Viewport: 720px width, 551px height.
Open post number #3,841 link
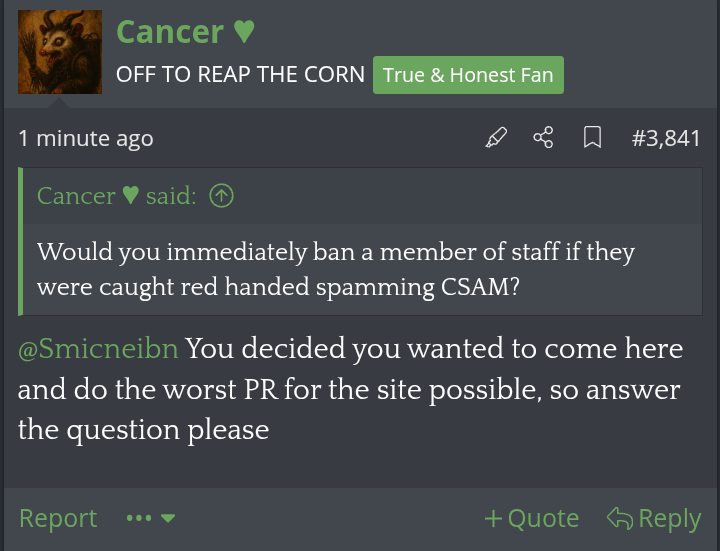666,138
